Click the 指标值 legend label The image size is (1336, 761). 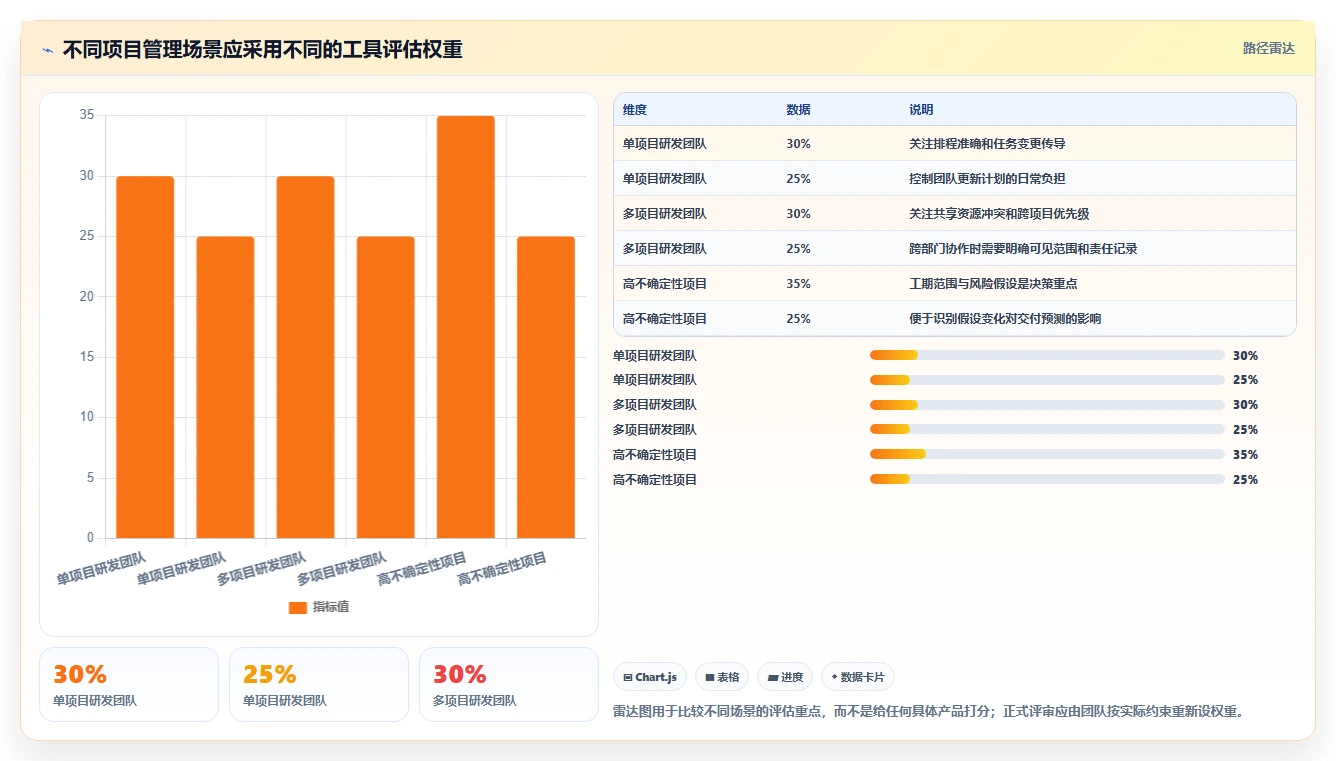[330, 607]
